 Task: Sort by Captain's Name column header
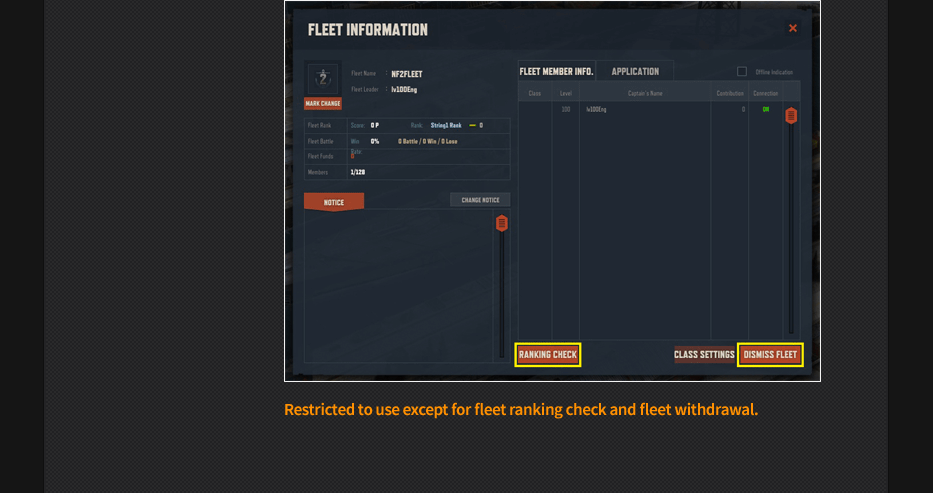click(x=645, y=94)
